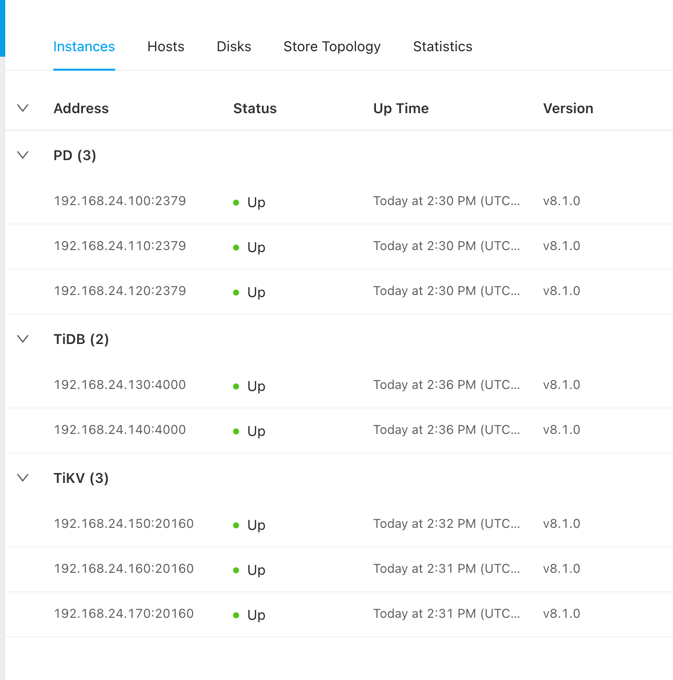Collapse the TiDB (2) group

23,339
